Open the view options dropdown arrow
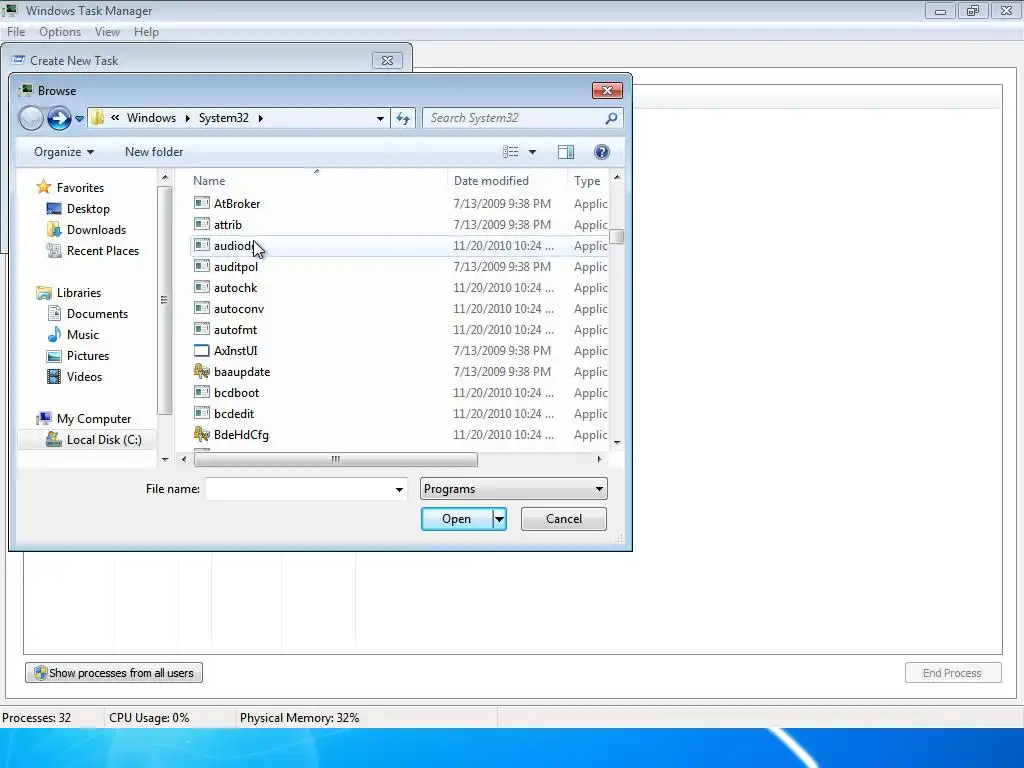The height and width of the screenshot is (768, 1024). pyautogui.click(x=532, y=152)
